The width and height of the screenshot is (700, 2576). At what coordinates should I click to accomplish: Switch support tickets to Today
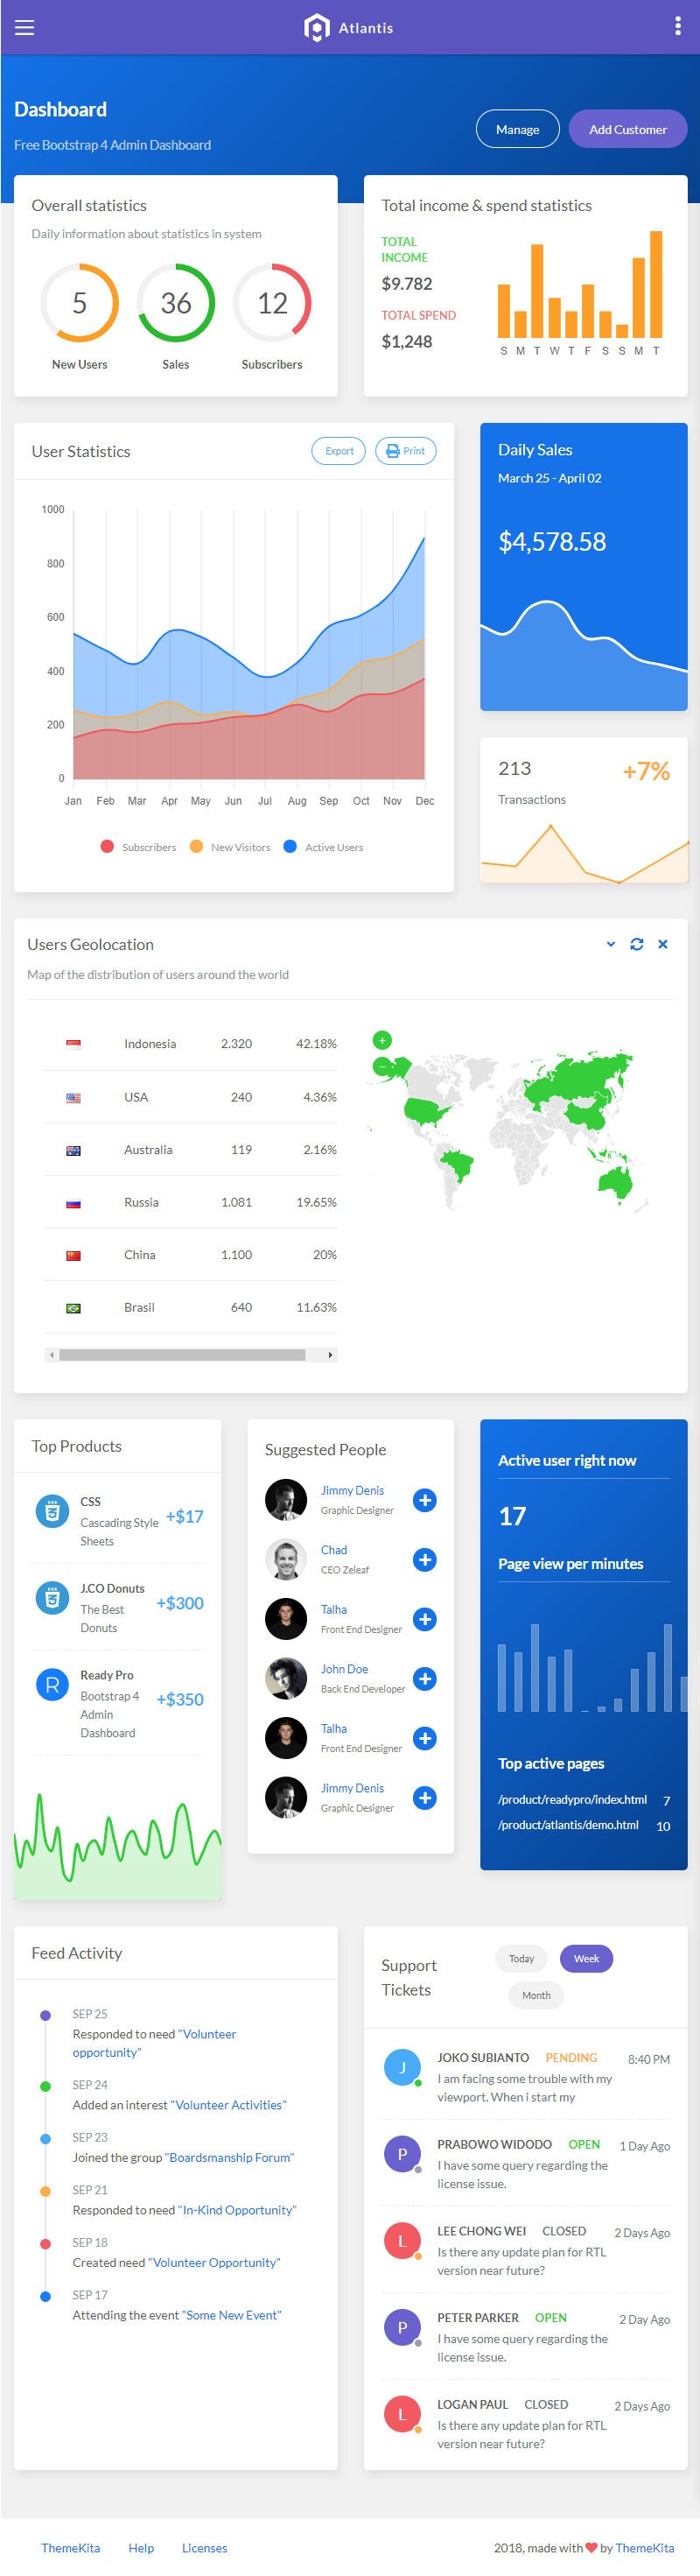tap(521, 1959)
